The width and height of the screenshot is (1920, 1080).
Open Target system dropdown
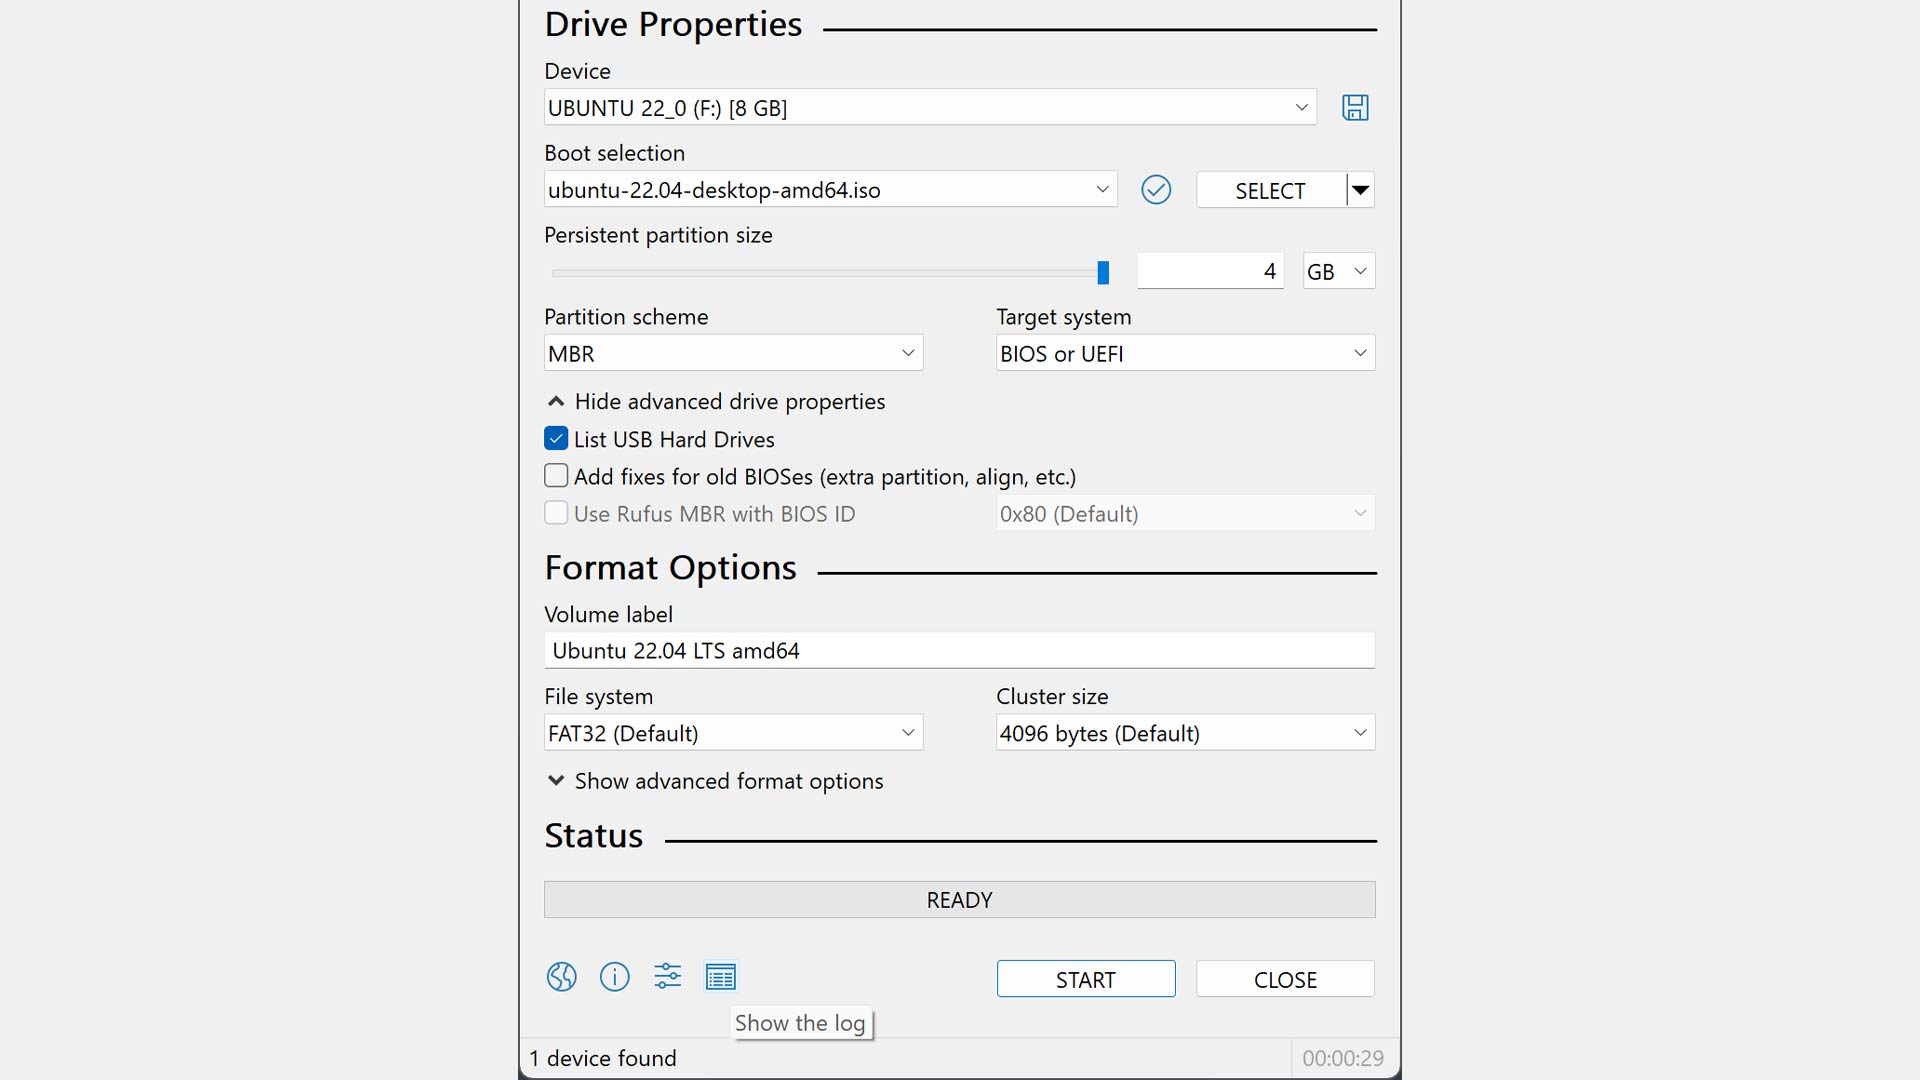pos(1185,353)
